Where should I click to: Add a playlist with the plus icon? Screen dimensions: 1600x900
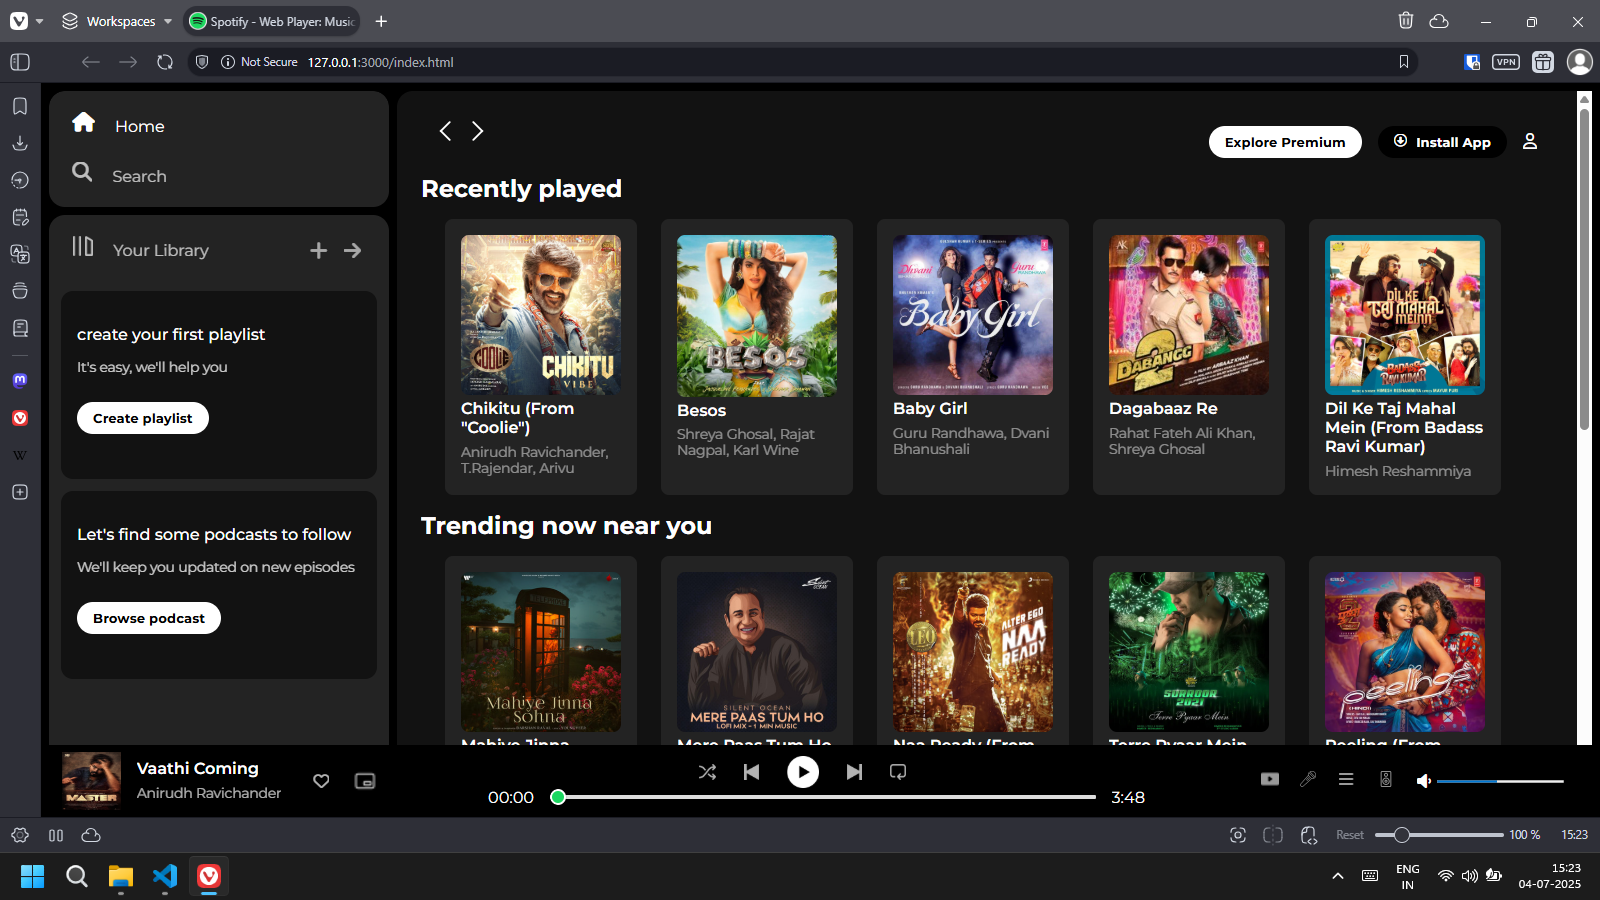pyautogui.click(x=318, y=250)
